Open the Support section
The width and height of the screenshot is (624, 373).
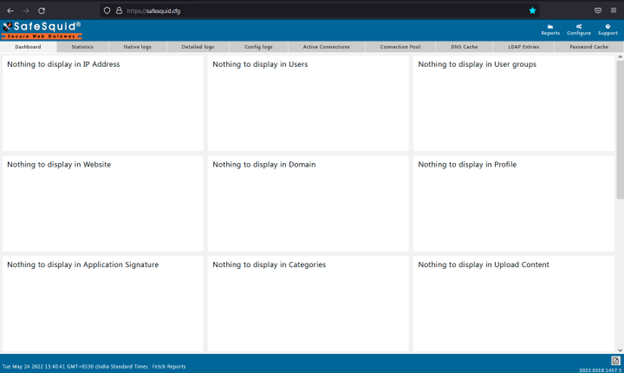point(608,30)
